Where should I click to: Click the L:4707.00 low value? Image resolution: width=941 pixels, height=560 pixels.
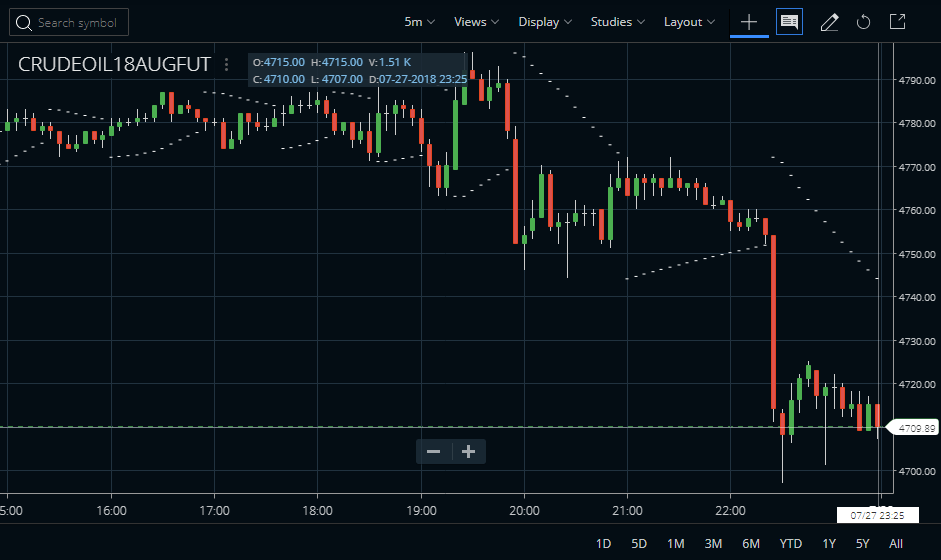[x=337, y=79]
